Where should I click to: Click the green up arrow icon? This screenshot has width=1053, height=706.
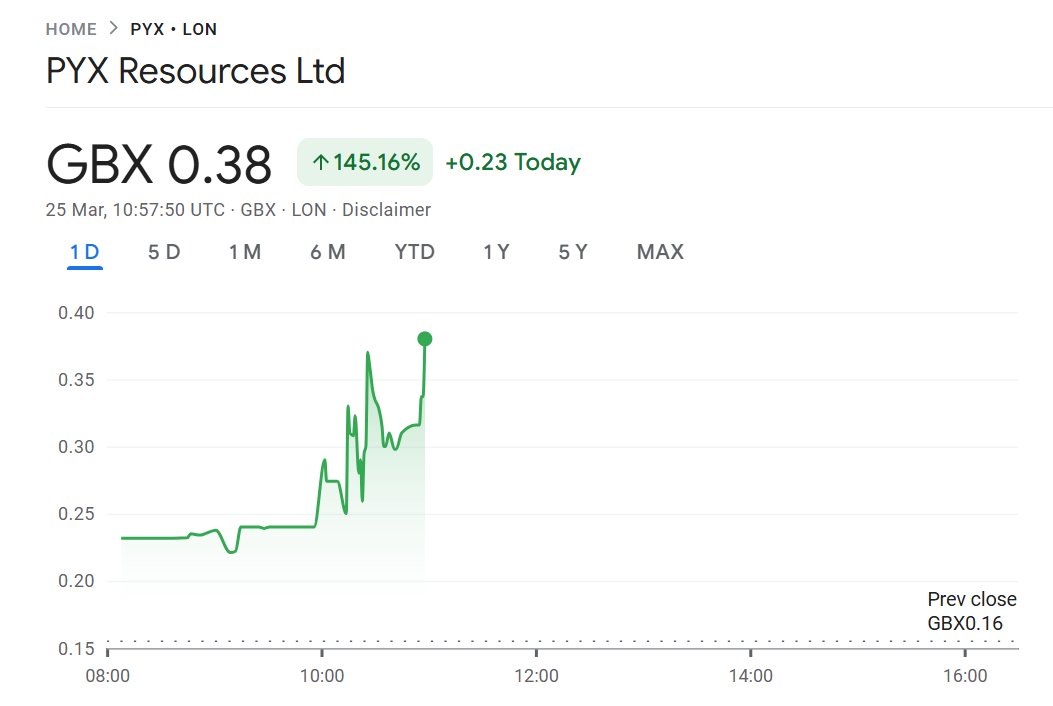[x=320, y=163]
